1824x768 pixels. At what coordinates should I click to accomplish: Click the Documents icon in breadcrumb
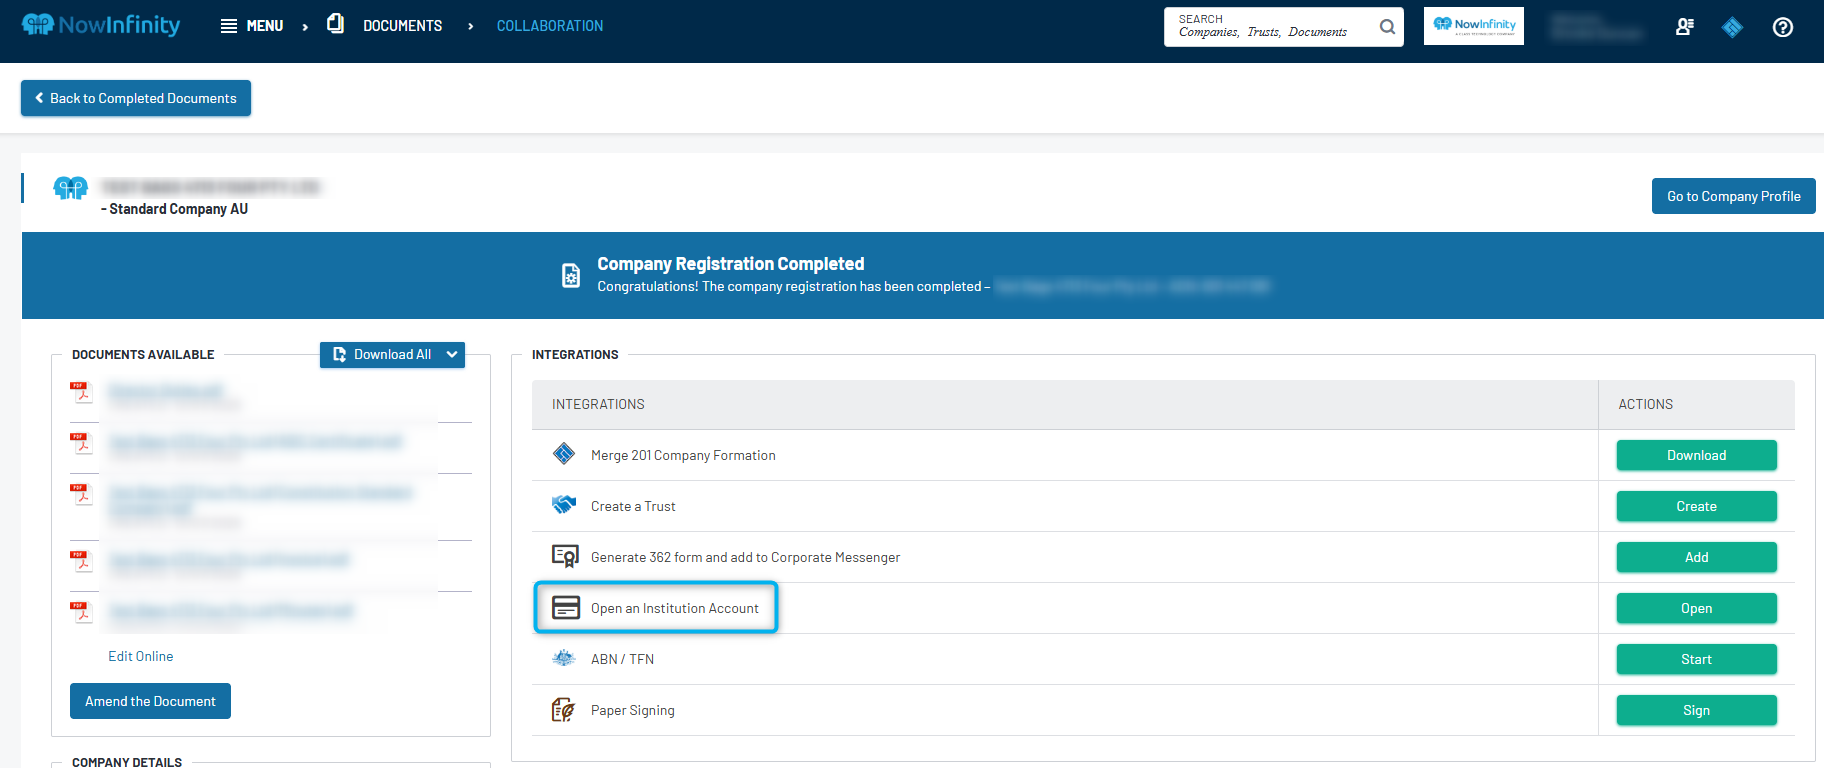coord(336,23)
